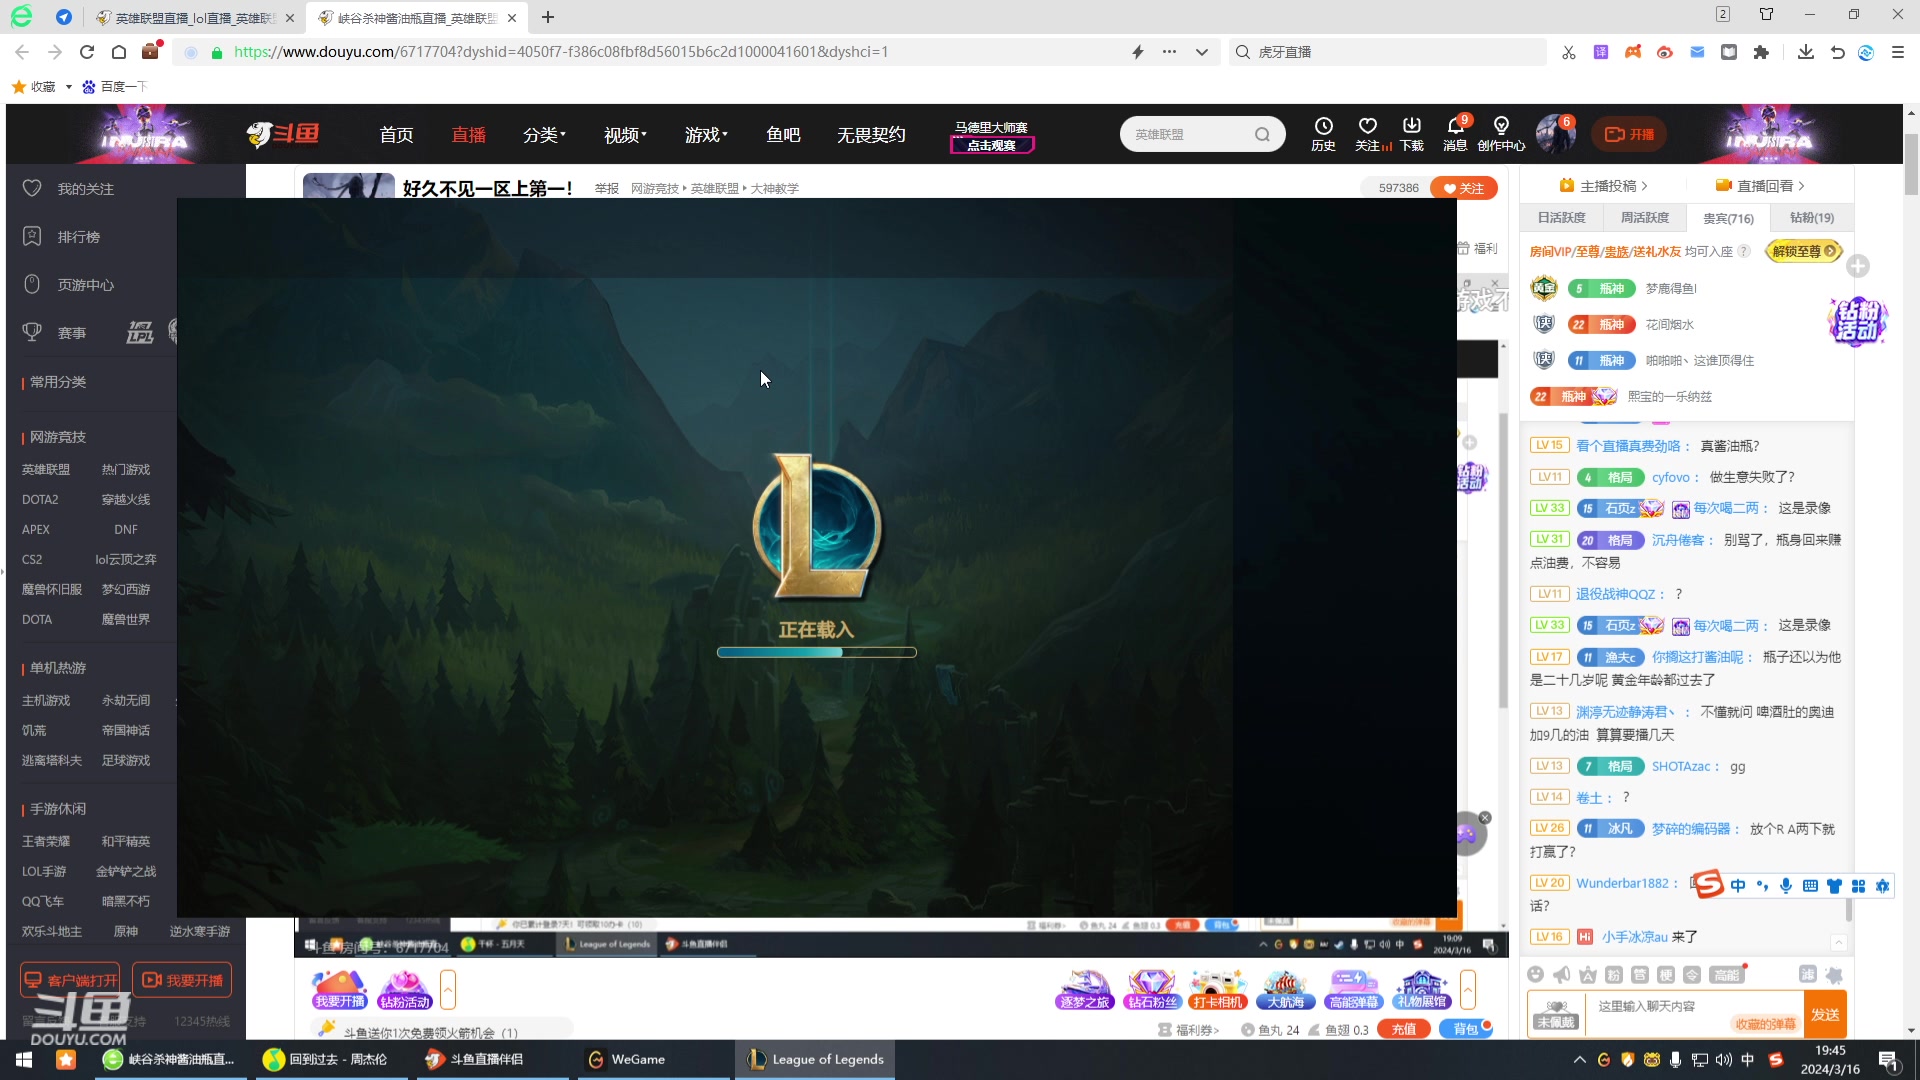Click 排行榜 ranking sidebar icon

(32, 236)
